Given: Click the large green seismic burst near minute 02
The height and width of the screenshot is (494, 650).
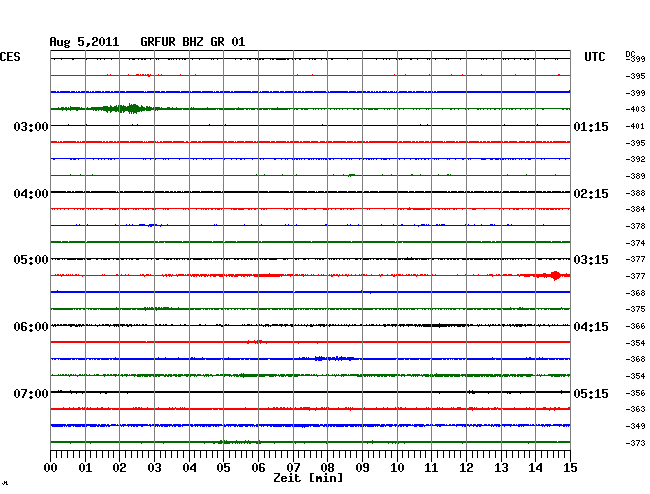Looking at the screenshot, I should point(124,109).
